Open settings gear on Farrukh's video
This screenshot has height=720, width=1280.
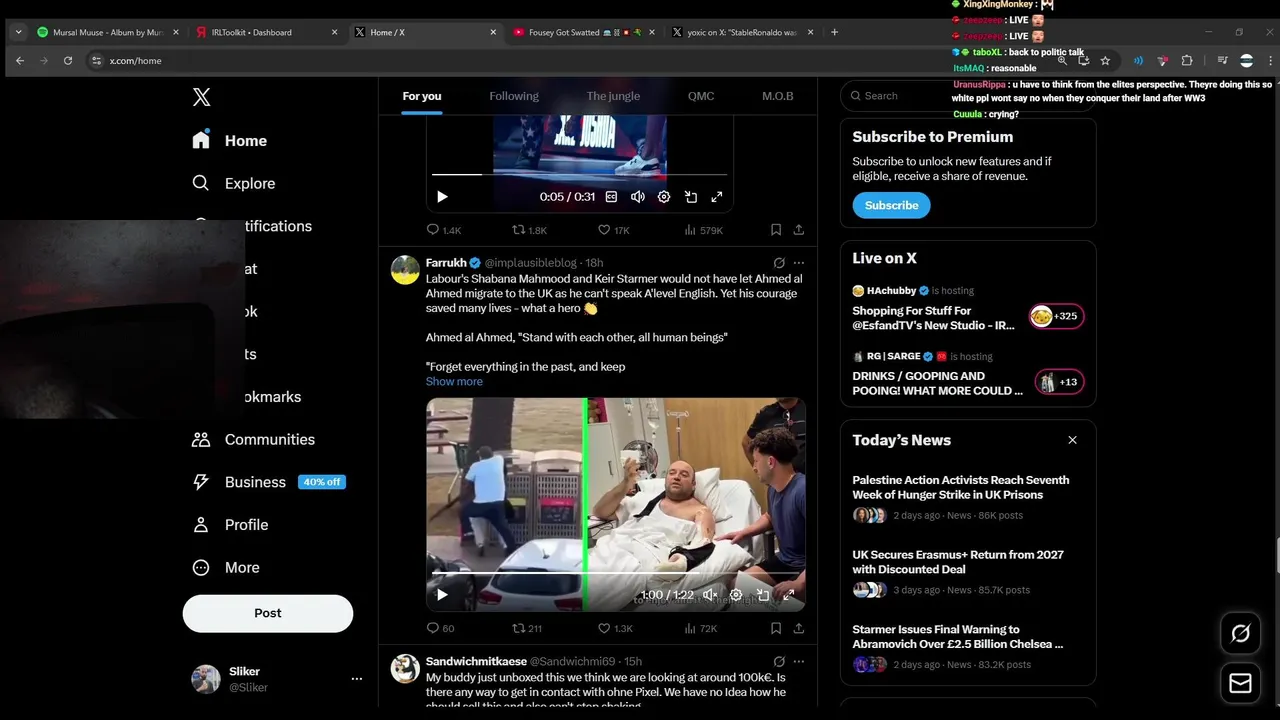click(x=736, y=595)
